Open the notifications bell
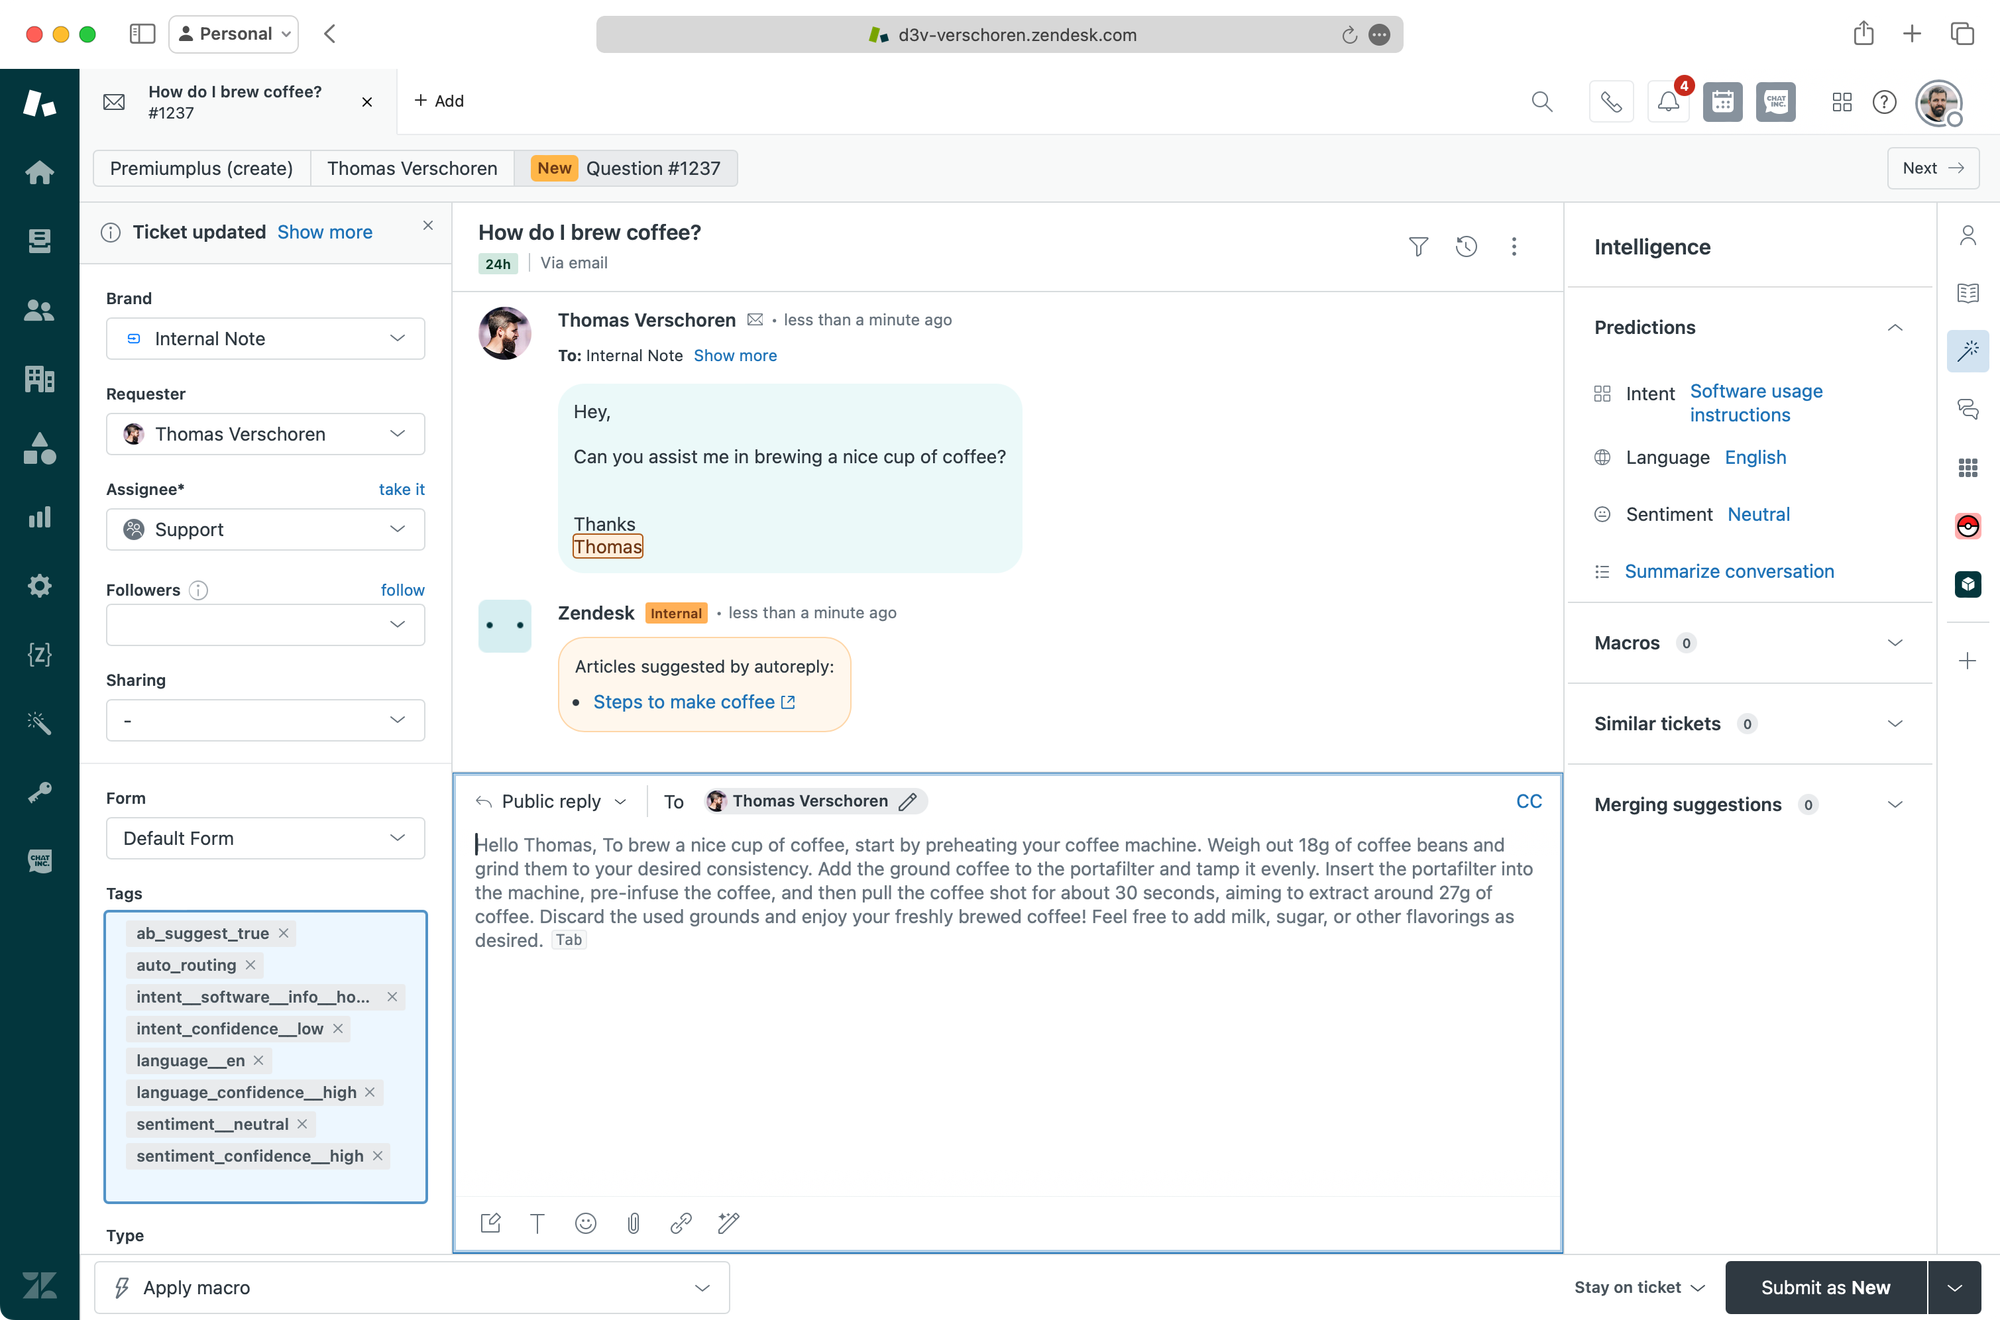Screen dimensions: 2000x1320 tap(1668, 101)
